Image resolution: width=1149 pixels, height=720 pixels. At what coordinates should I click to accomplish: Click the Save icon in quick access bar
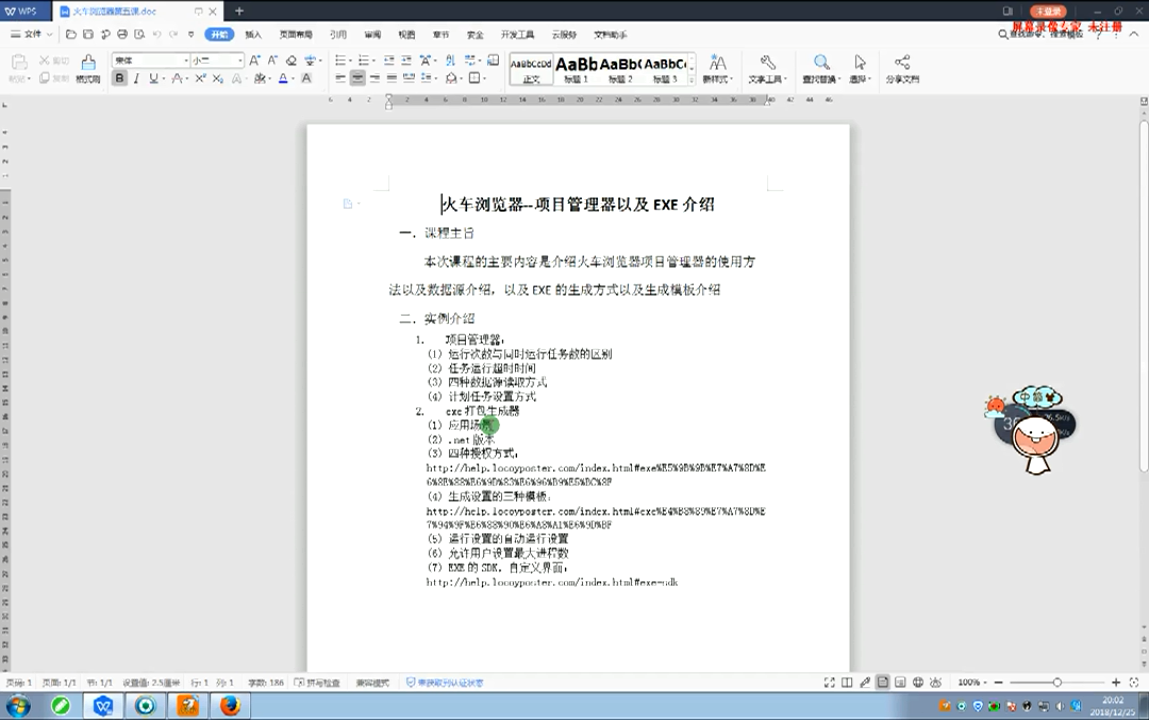pos(88,34)
